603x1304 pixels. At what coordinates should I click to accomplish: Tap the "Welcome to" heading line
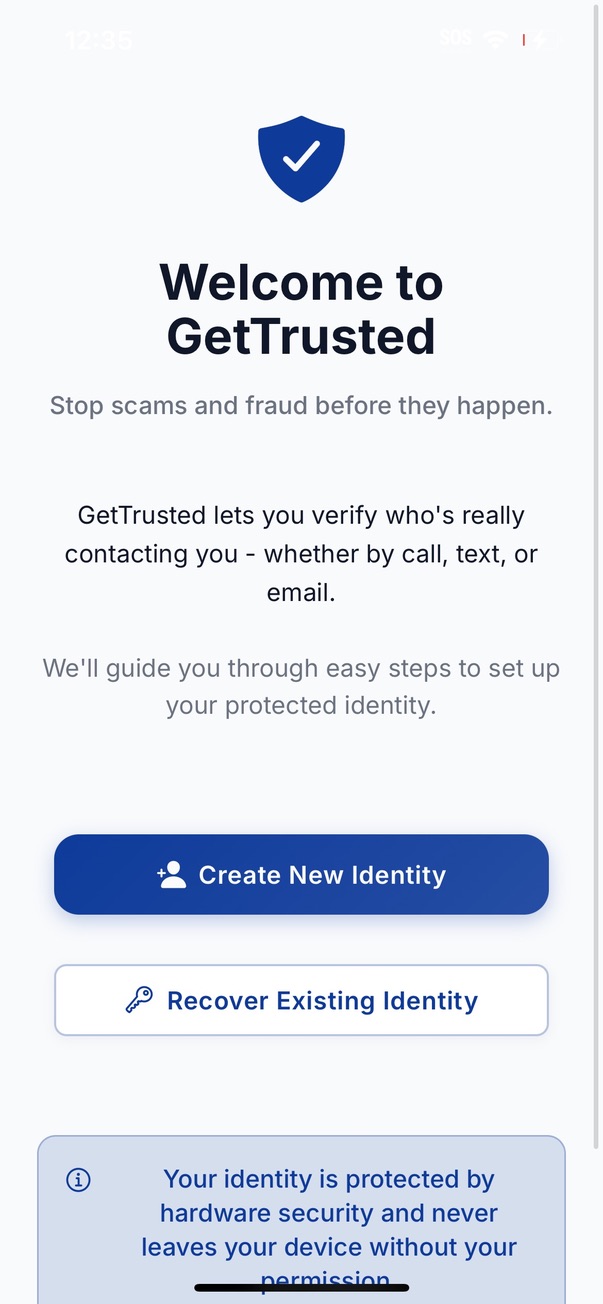301,283
